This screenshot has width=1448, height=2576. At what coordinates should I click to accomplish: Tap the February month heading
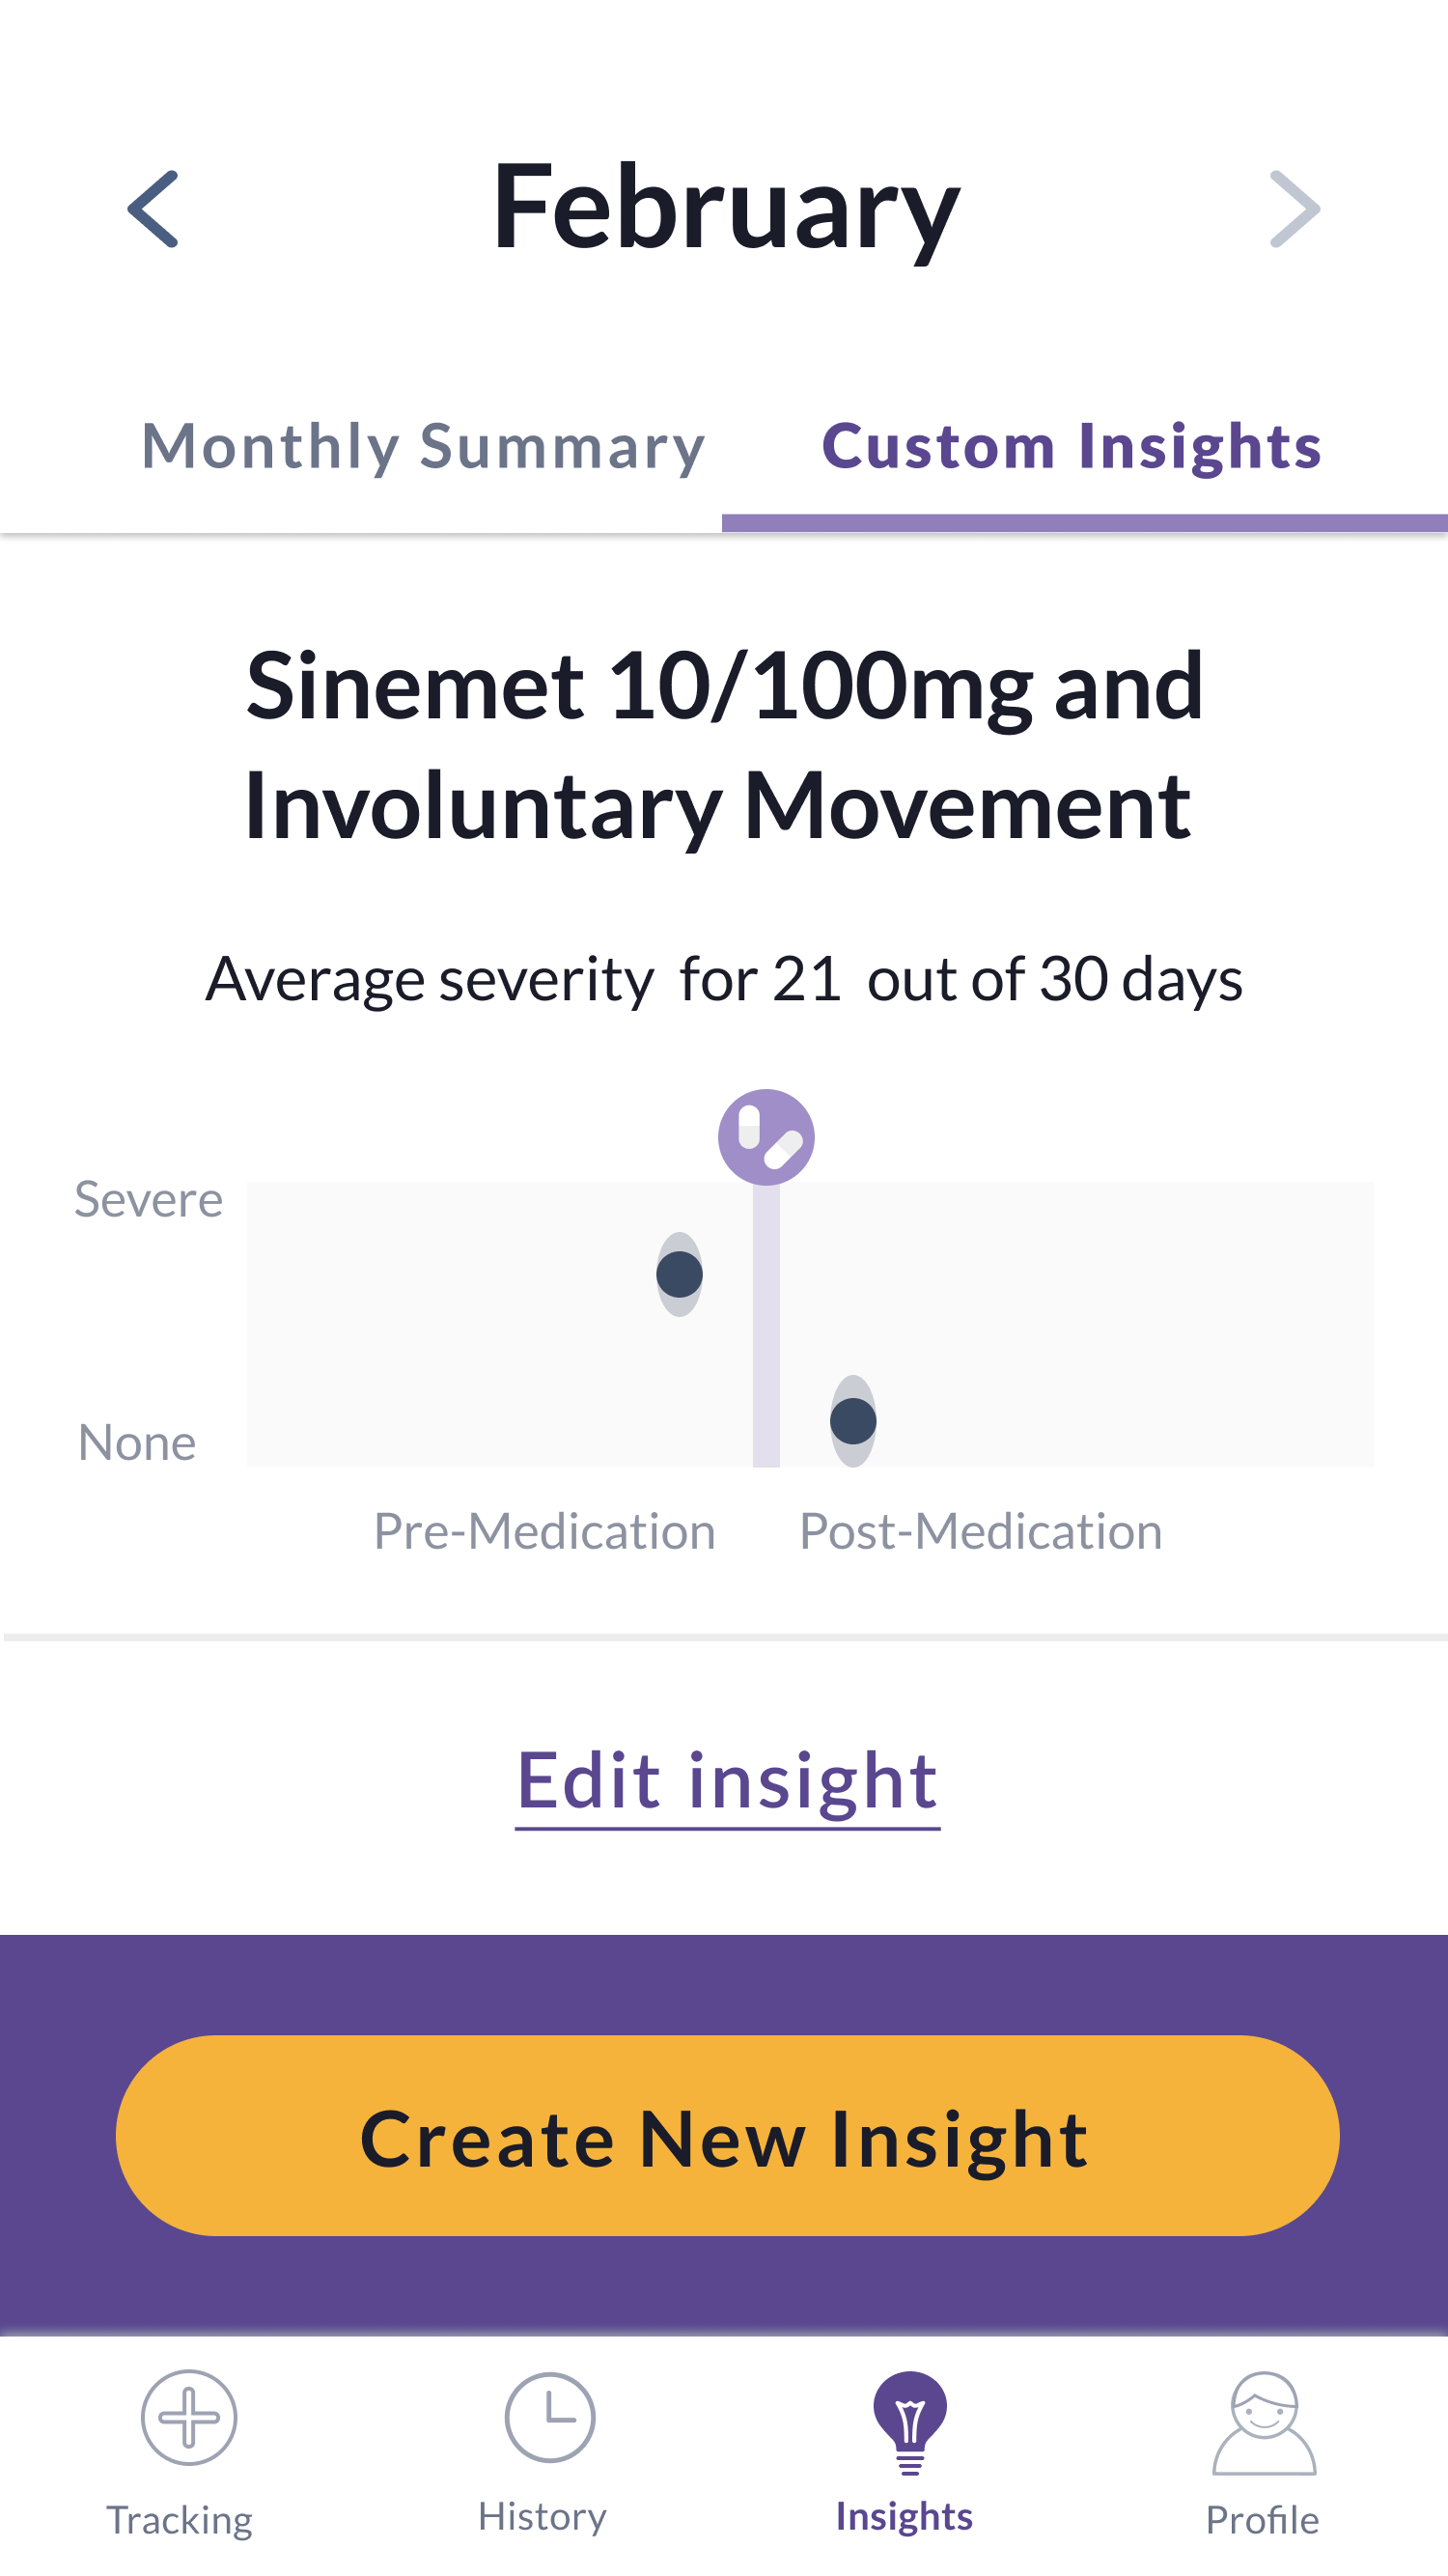point(725,207)
